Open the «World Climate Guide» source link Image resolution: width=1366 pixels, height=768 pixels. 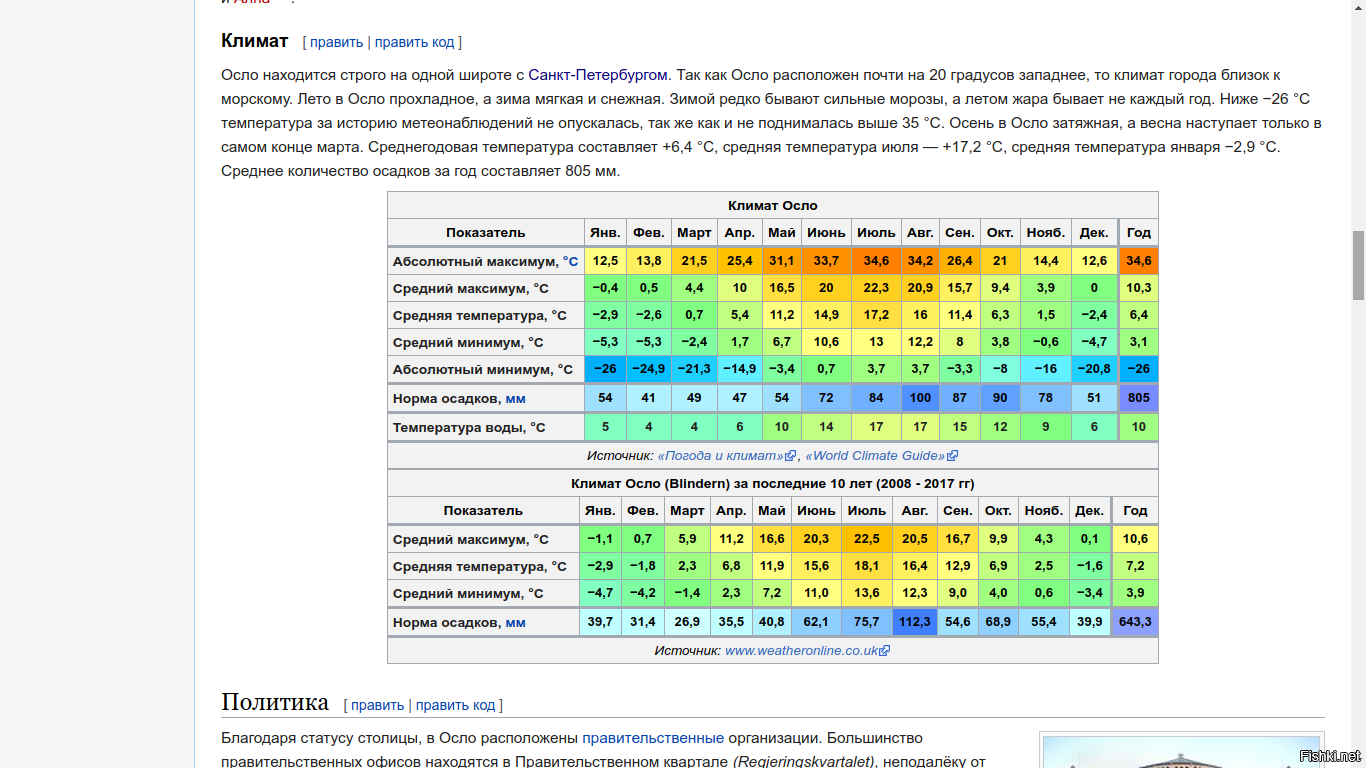click(875, 456)
